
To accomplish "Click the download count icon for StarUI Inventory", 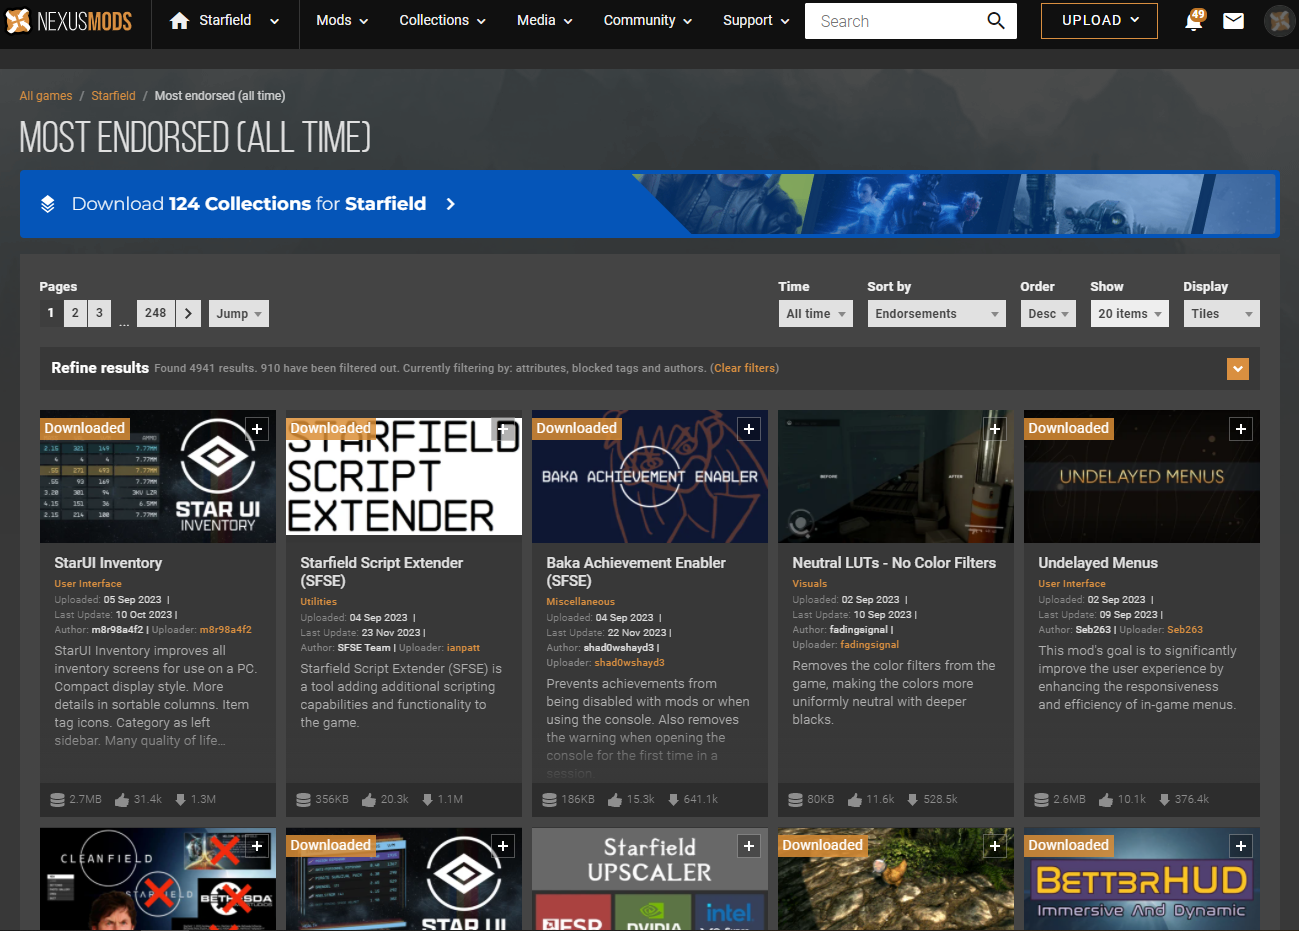I will coord(181,799).
